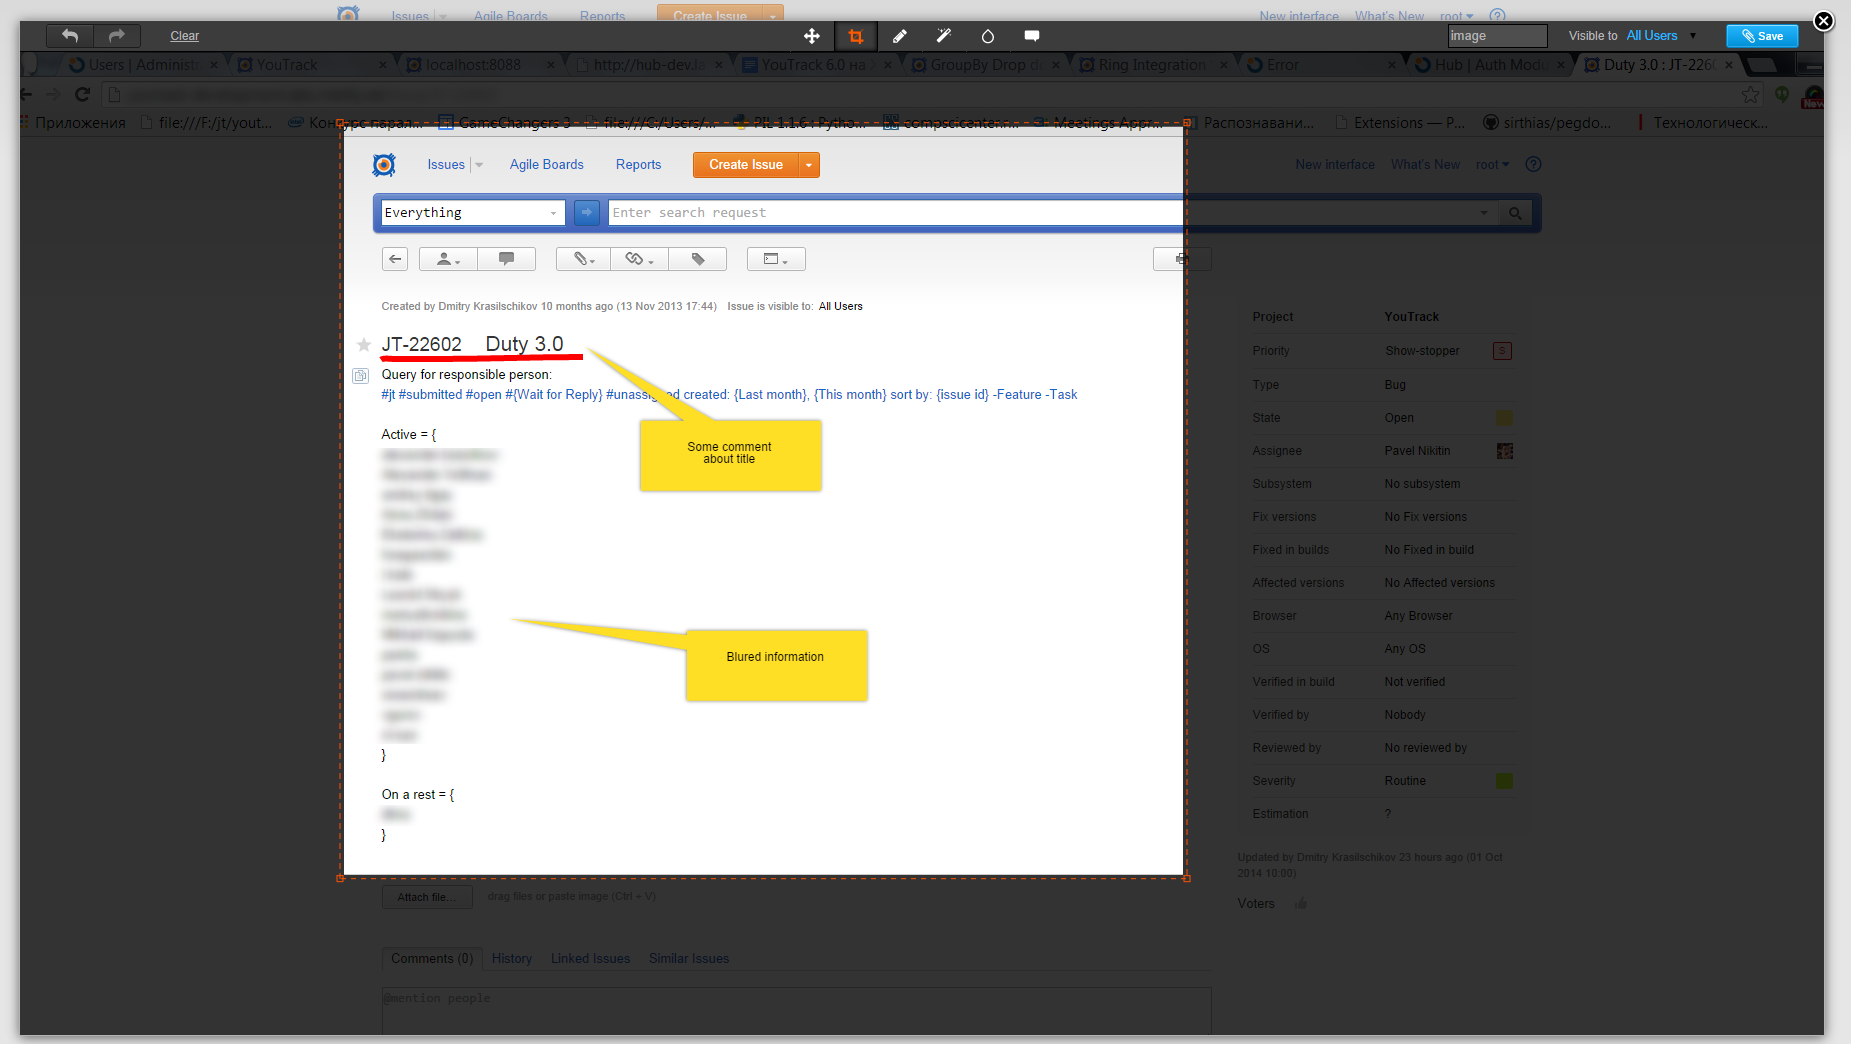Expand the search query history arrow

1484,213
